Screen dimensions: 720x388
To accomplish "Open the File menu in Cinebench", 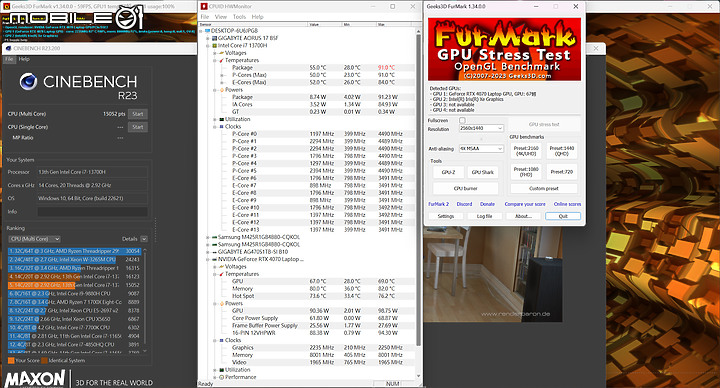I will tap(9, 59).
